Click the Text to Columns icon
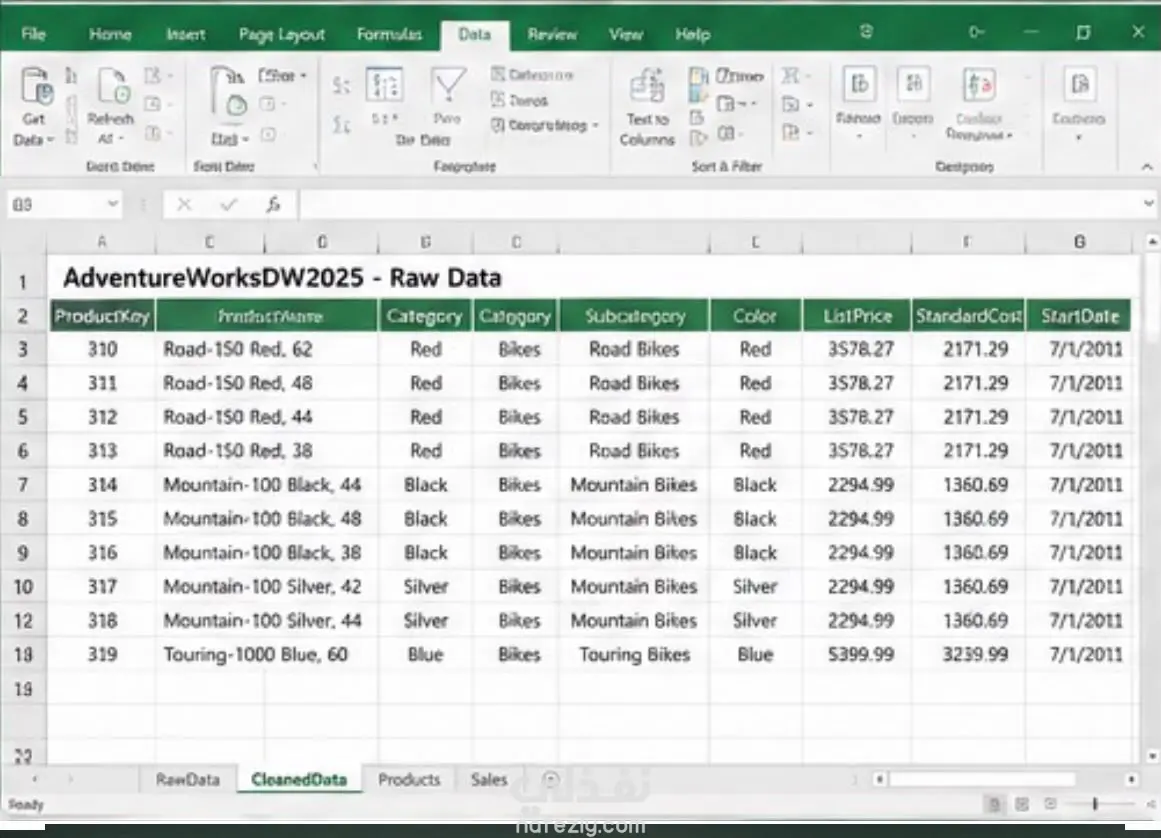 pos(647,86)
